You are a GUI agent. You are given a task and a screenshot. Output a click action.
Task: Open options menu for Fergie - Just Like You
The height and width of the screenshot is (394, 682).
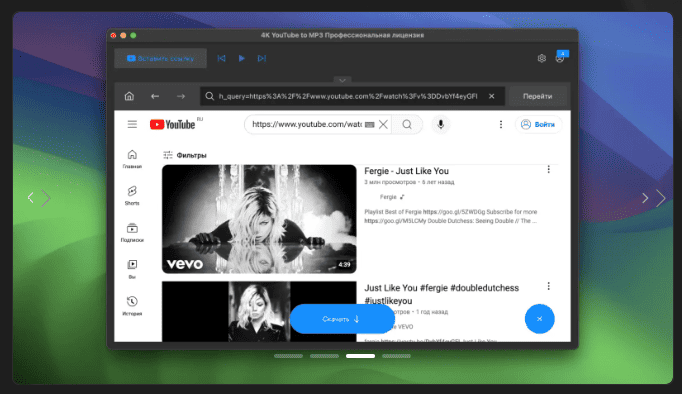pos(548,170)
